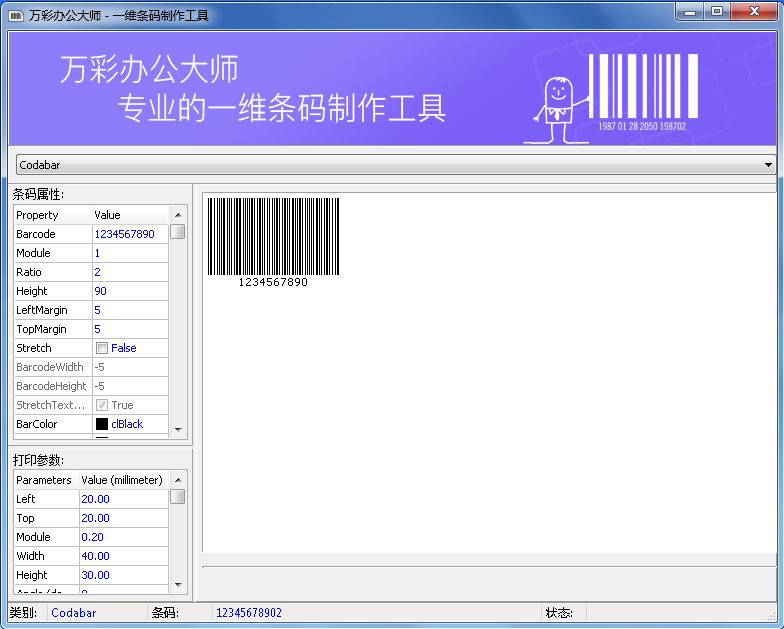Click the Ratio property name
The image size is (784, 629).
tap(28, 272)
